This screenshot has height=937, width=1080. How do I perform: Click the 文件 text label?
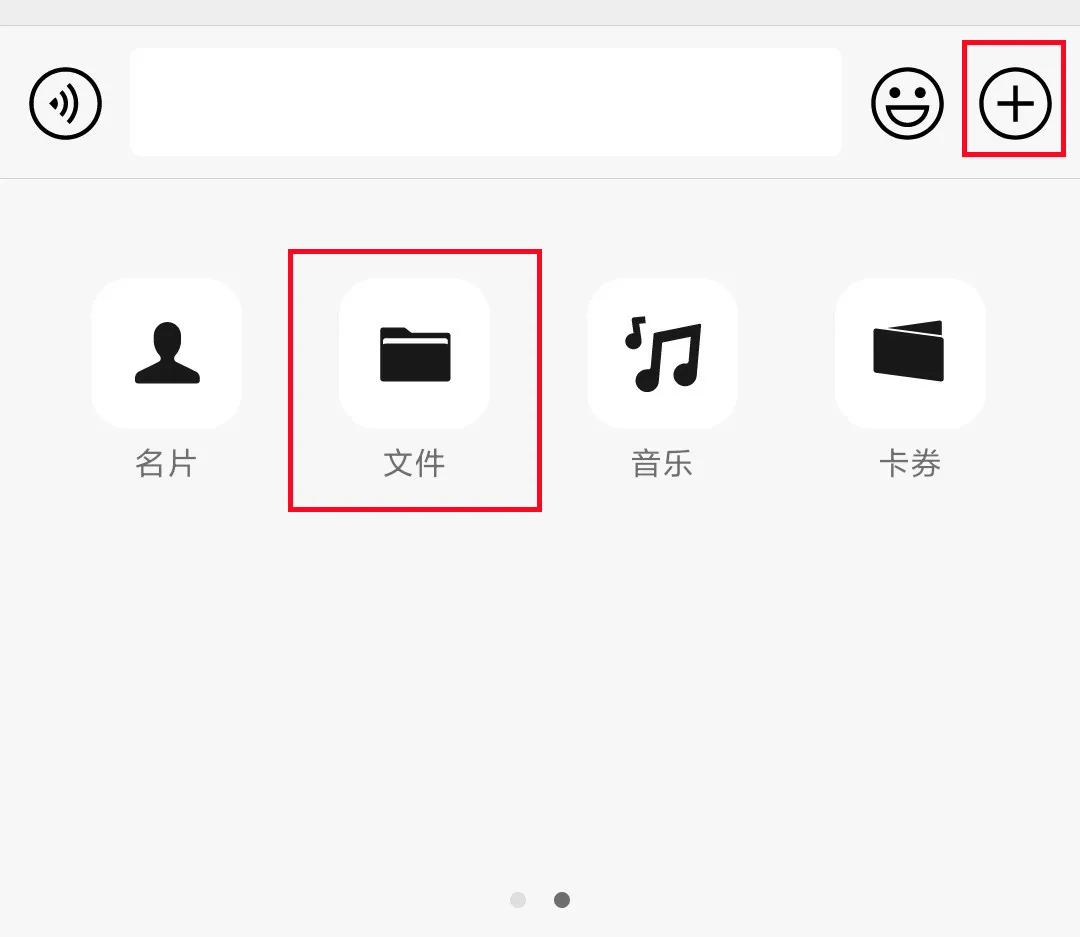[x=414, y=463]
